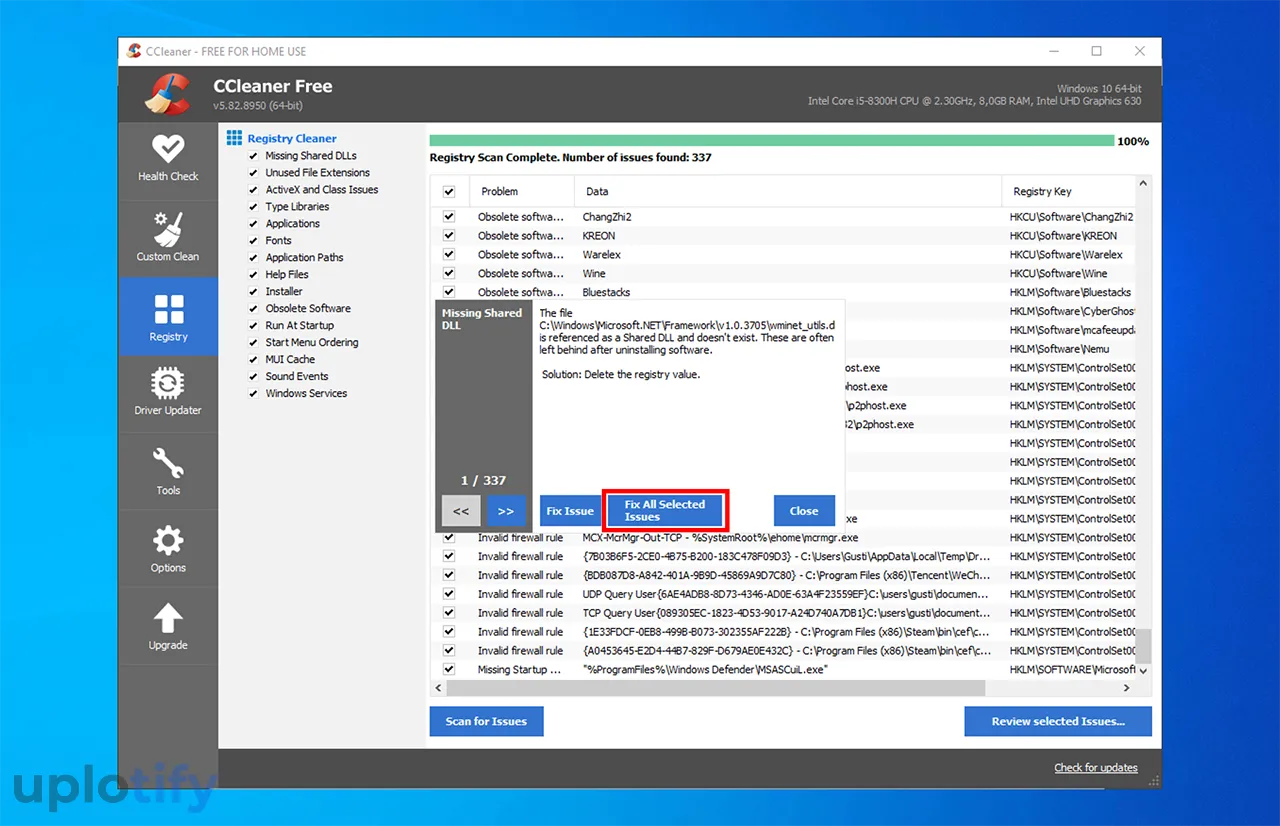This screenshot has height=826, width=1280.
Task: Open the Custom Clean section
Action: tap(168, 238)
